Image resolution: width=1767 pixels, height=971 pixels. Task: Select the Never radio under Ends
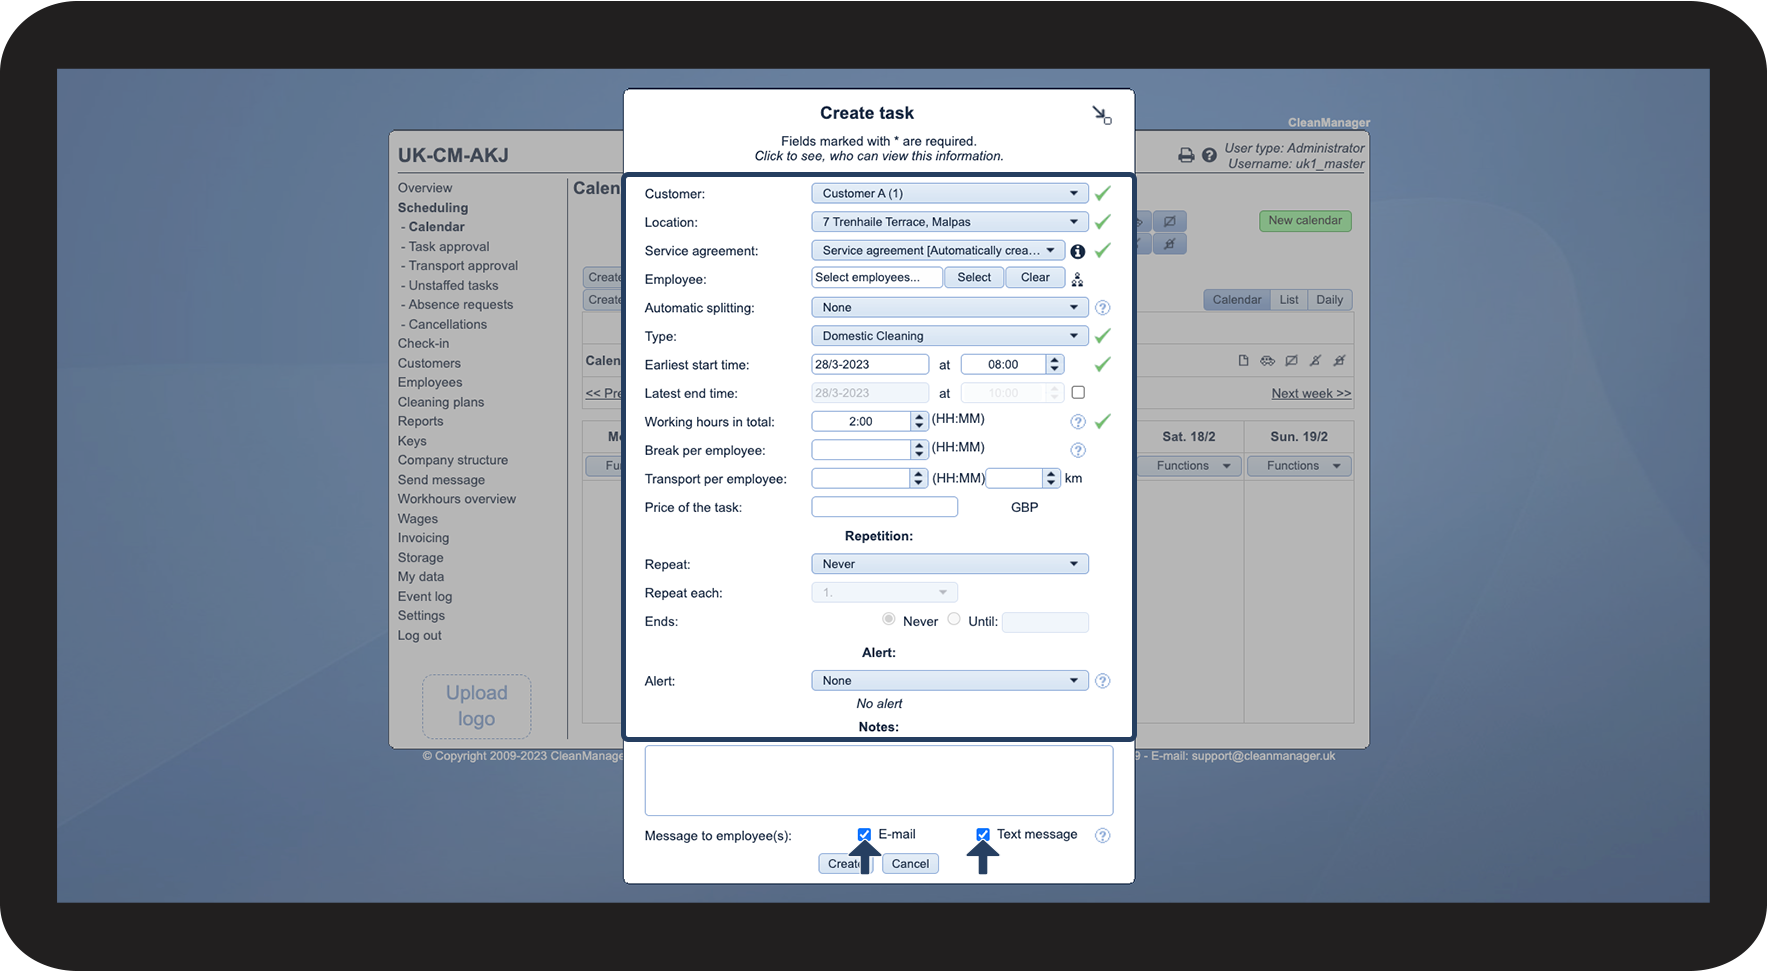(888, 619)
